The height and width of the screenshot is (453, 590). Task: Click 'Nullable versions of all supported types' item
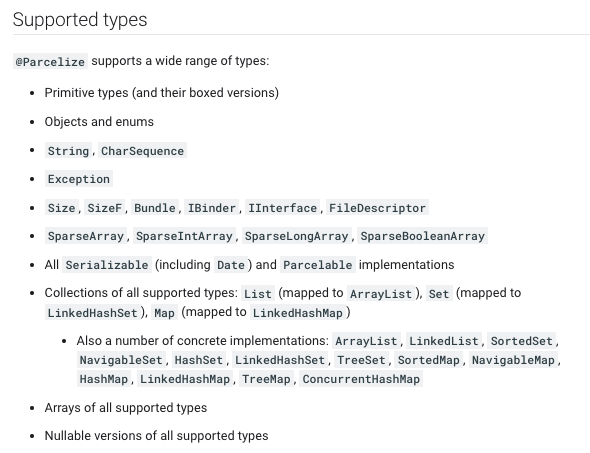[x=156, y=435]
